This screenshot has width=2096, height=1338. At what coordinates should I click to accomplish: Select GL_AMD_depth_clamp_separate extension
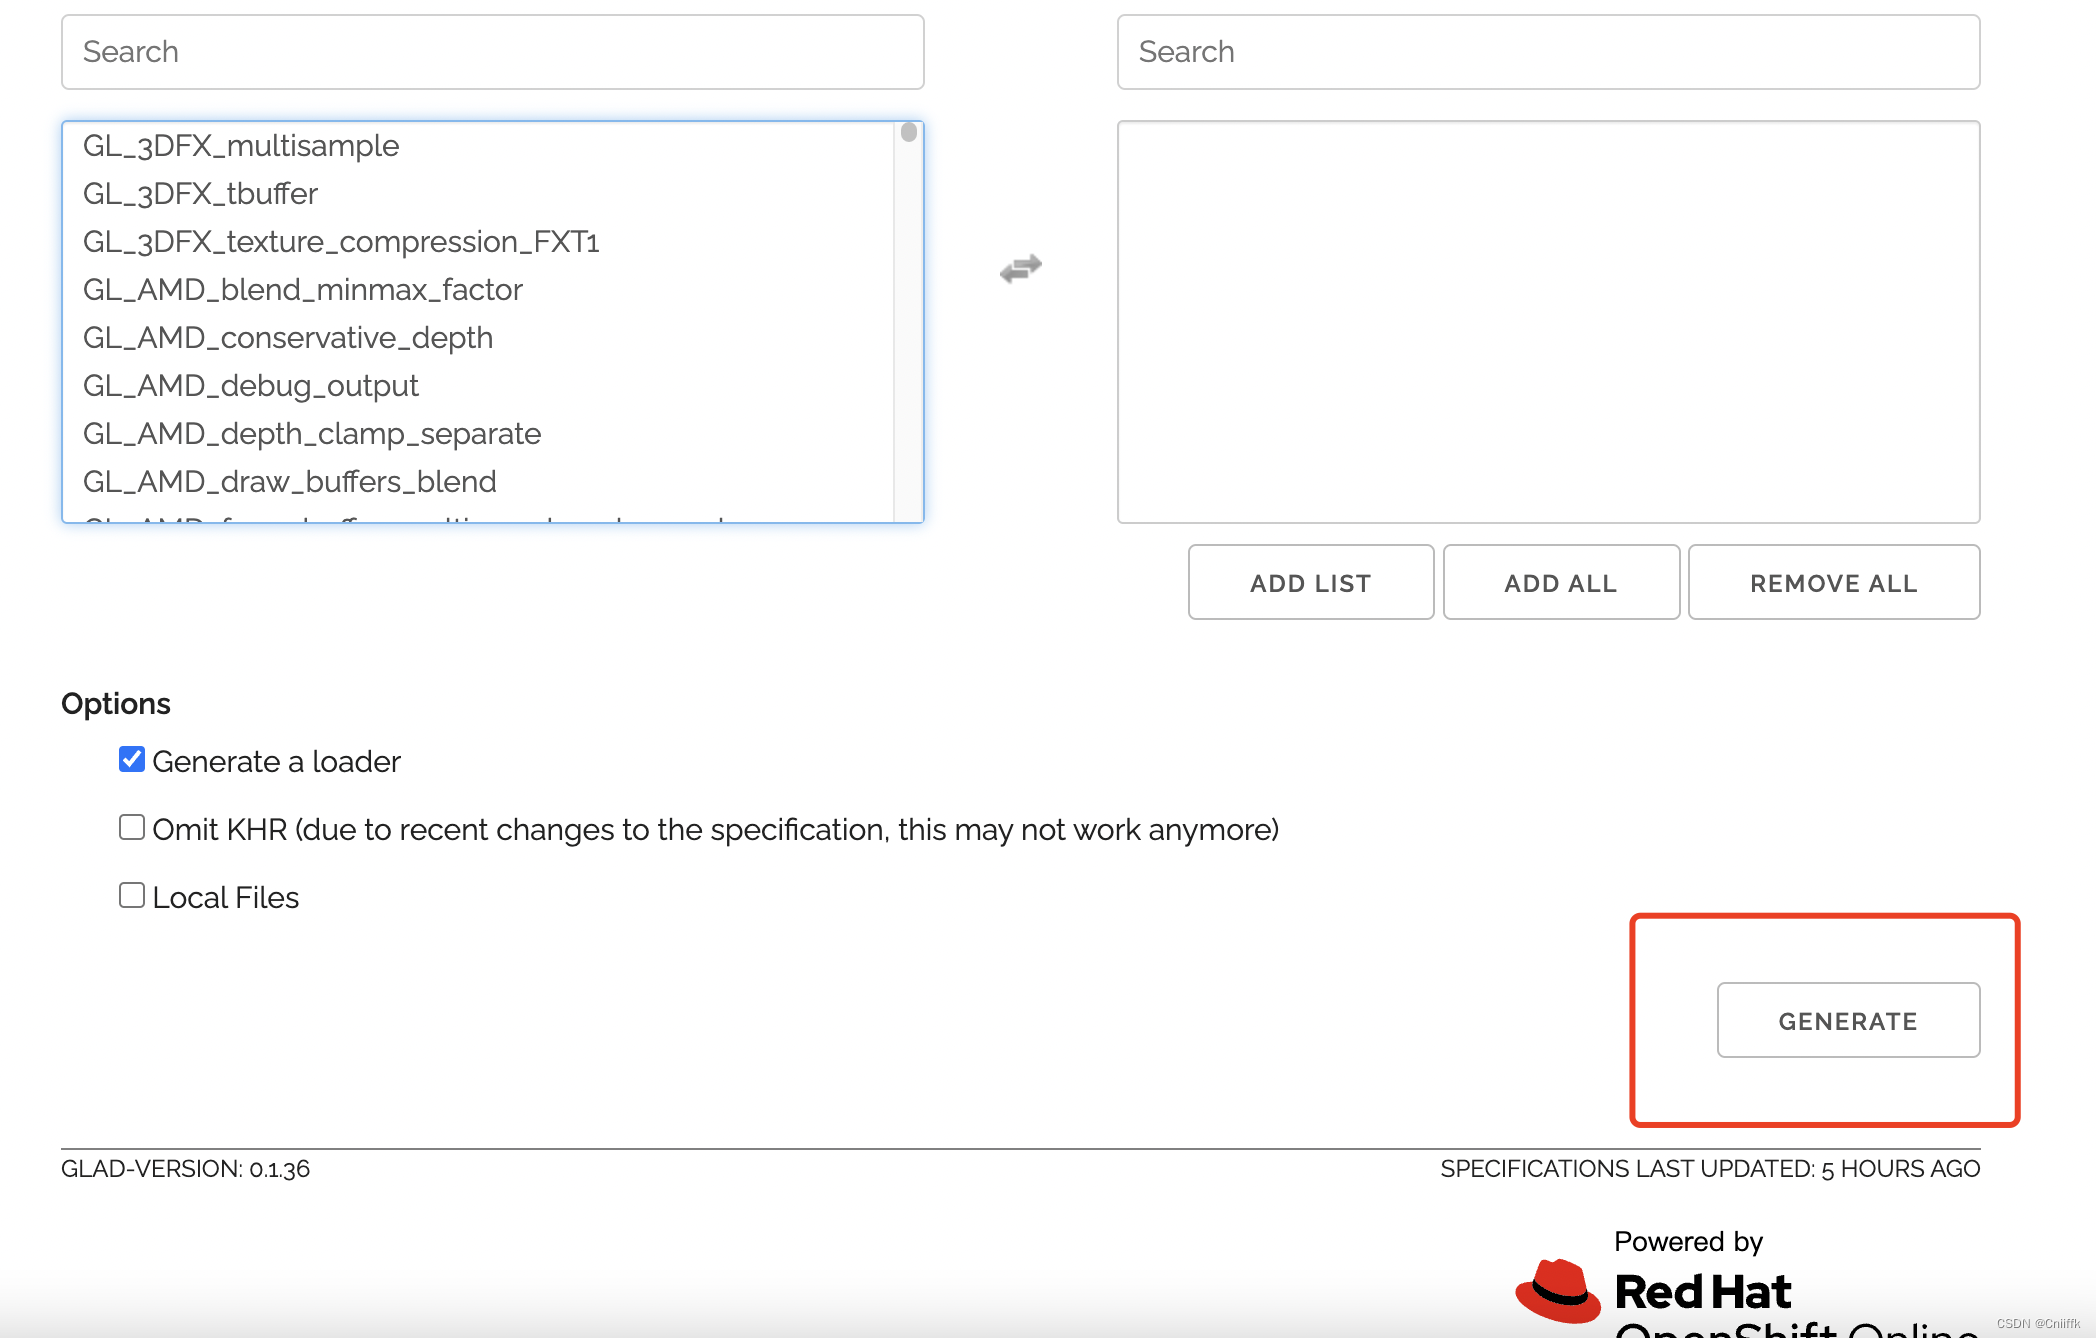pyautogui.click(x=313, y=432)
